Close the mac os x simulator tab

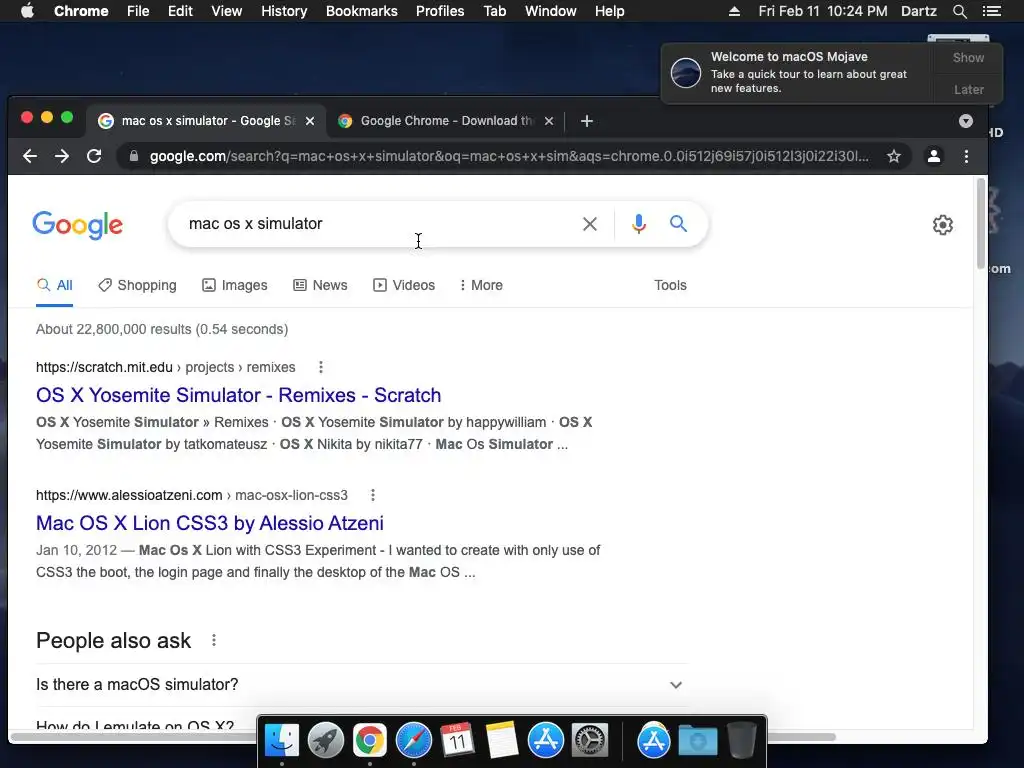click(x=310, y=121)
